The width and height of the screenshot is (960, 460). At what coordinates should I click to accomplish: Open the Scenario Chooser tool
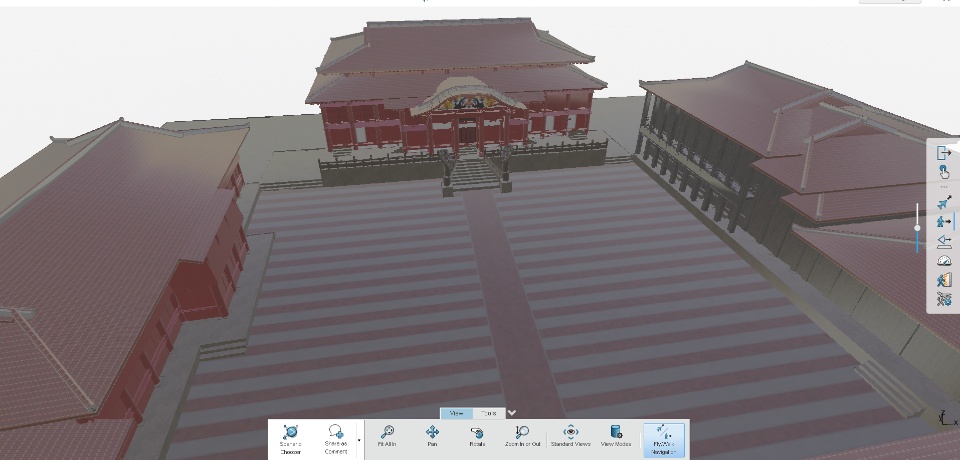pyautogui.click(x=290, y=439)
